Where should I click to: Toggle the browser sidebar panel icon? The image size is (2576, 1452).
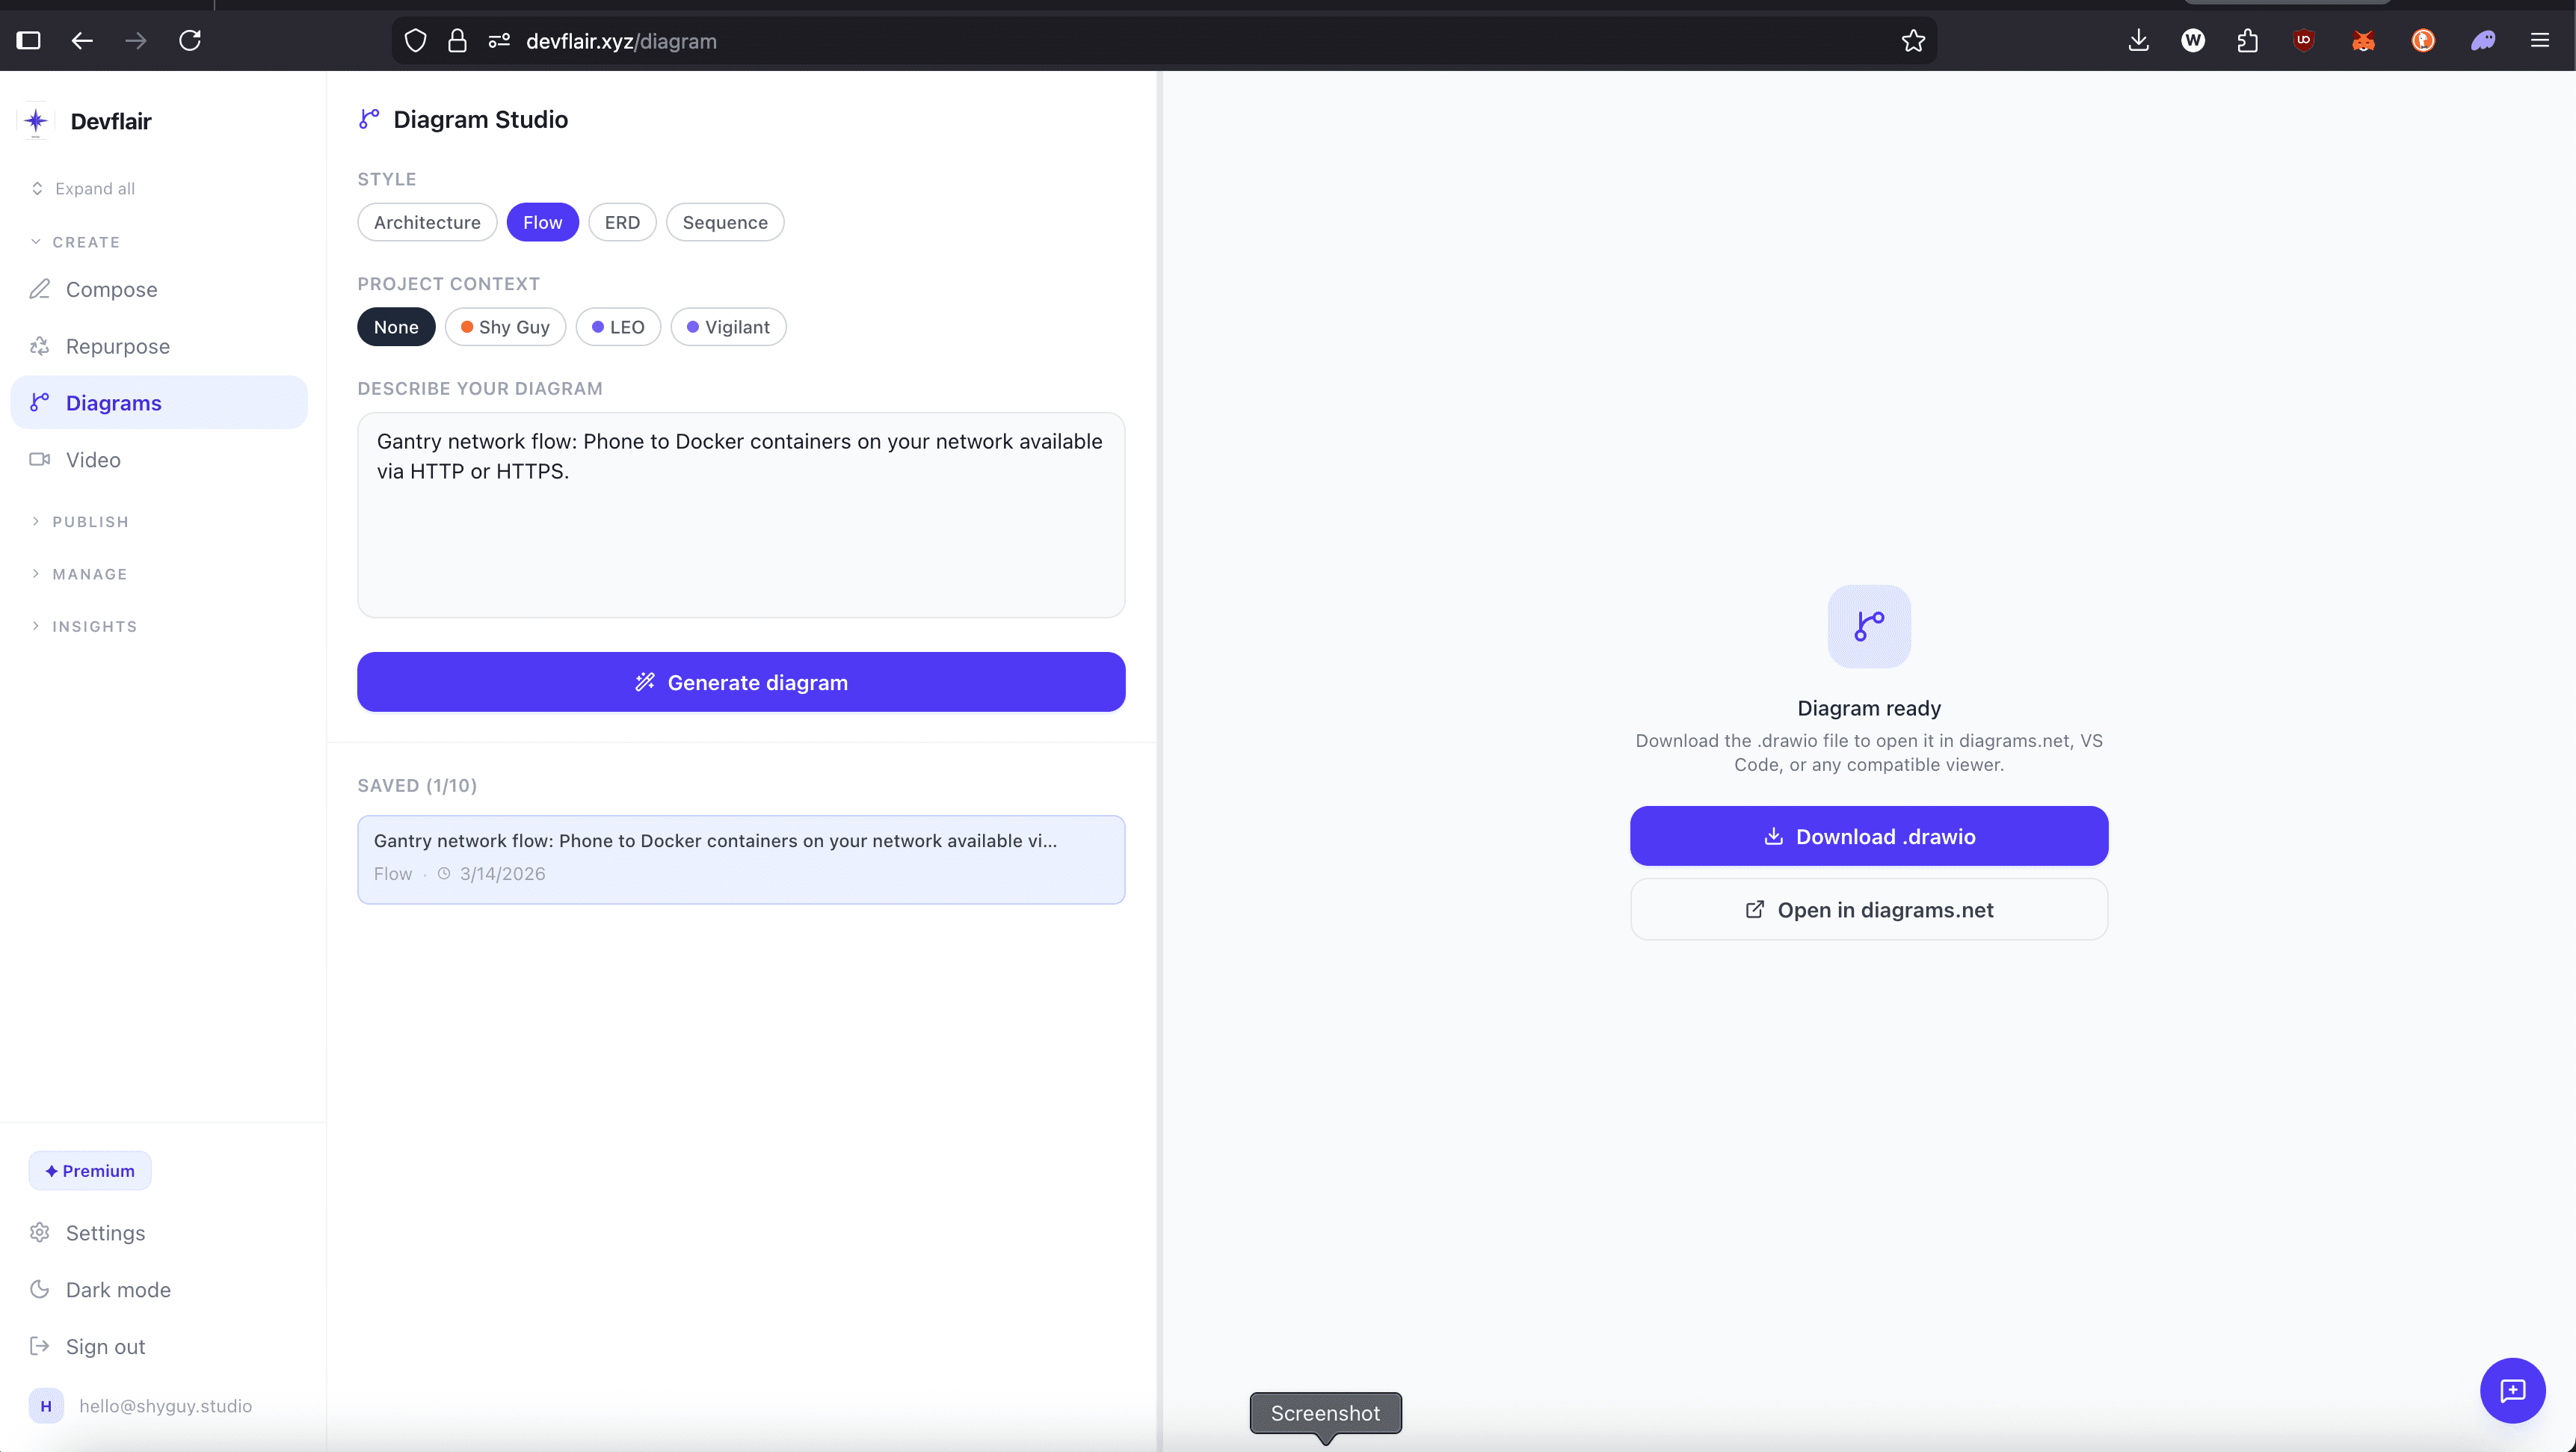tap(29, 41)
